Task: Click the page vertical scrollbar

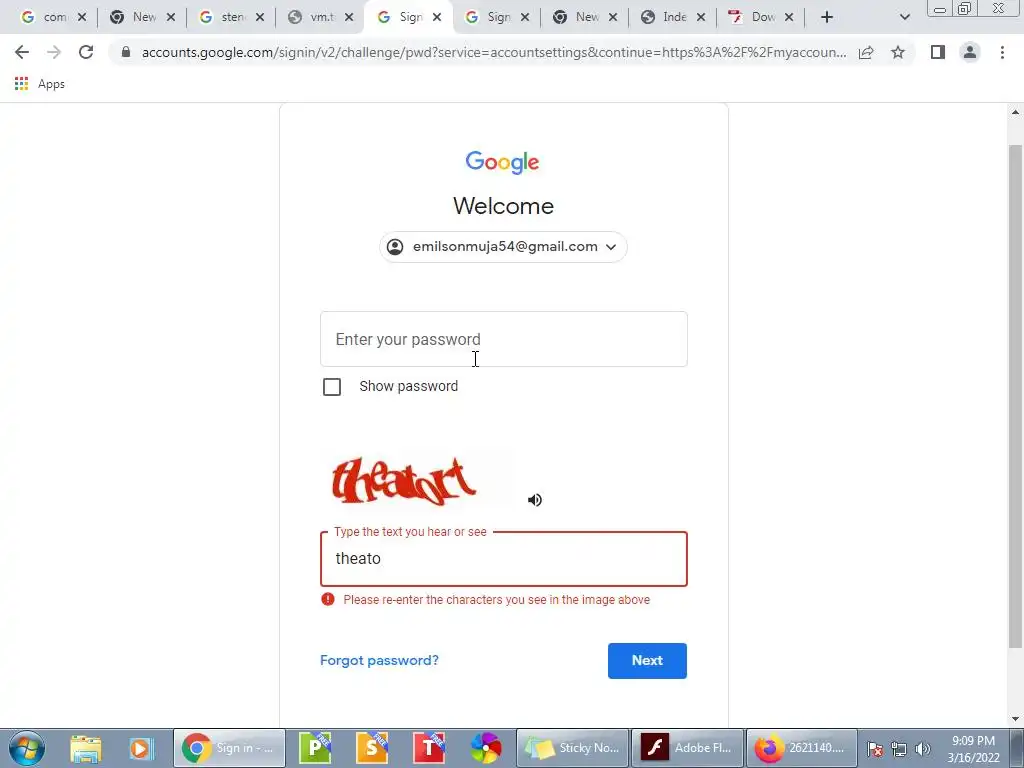Action: coord(1015,396)
